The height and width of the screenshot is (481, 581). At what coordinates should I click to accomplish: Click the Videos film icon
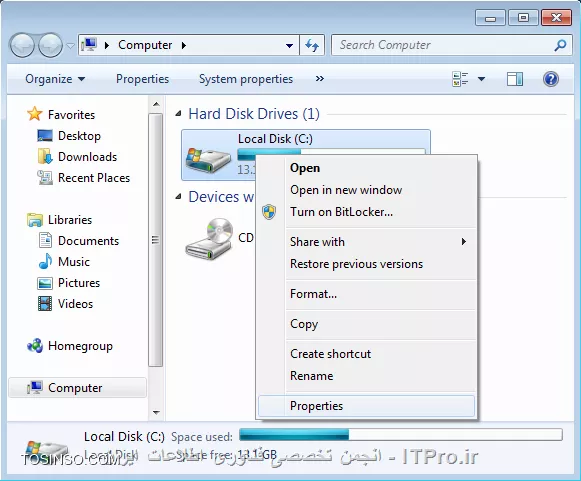click(x=45, y=304)
